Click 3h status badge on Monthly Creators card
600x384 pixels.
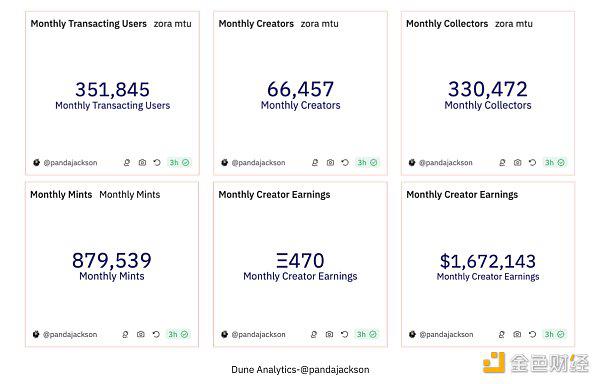367,163
